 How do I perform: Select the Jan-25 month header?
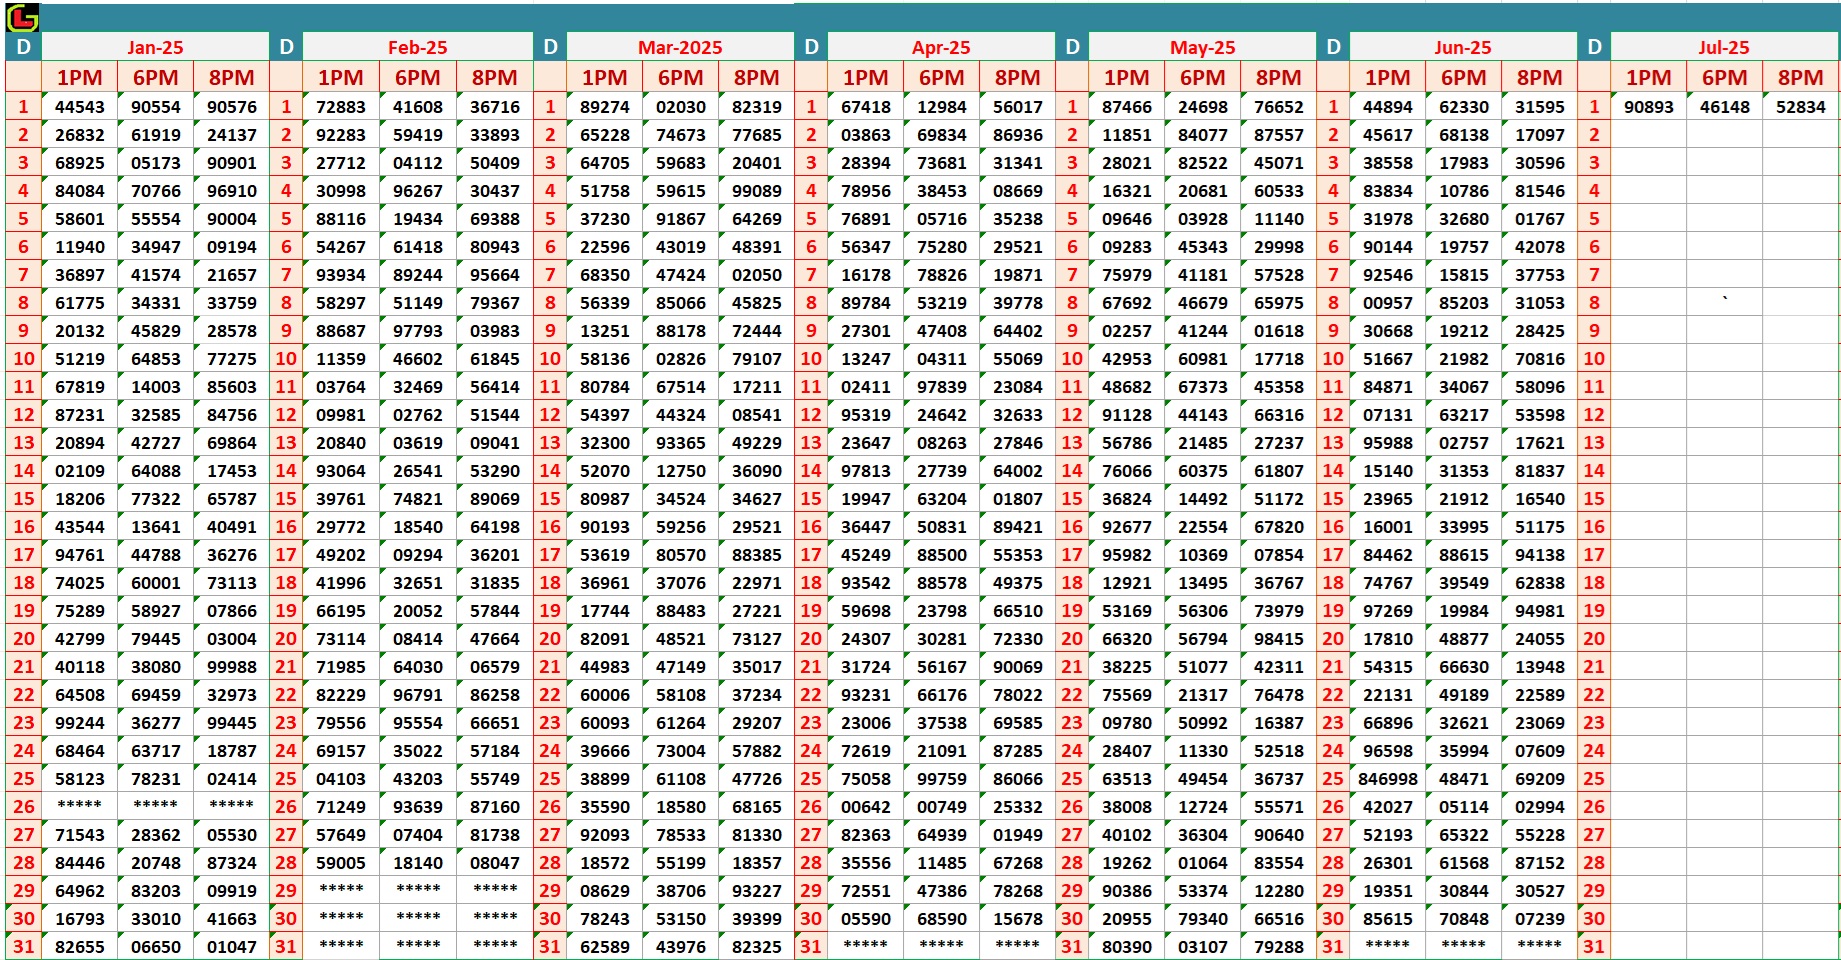coord(155,46)
